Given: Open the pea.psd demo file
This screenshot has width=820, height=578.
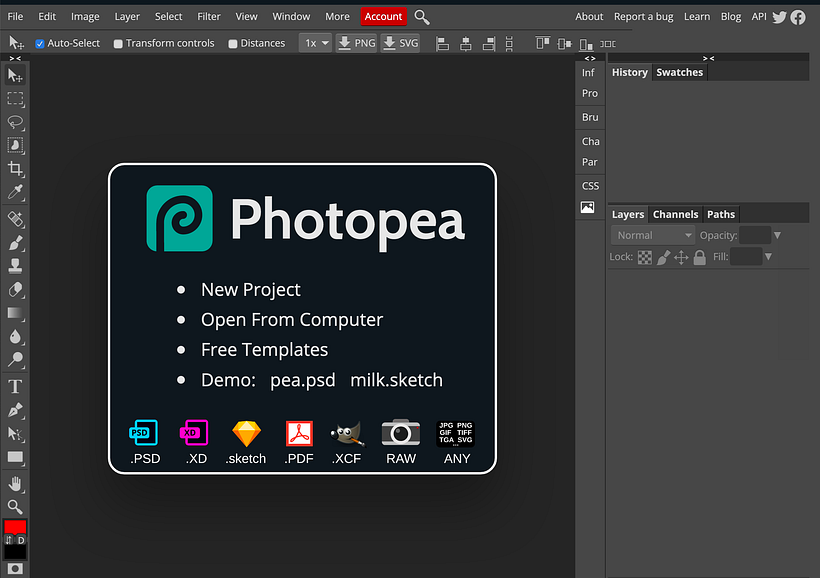Looking at the screenshot, I should coord(302,380).
